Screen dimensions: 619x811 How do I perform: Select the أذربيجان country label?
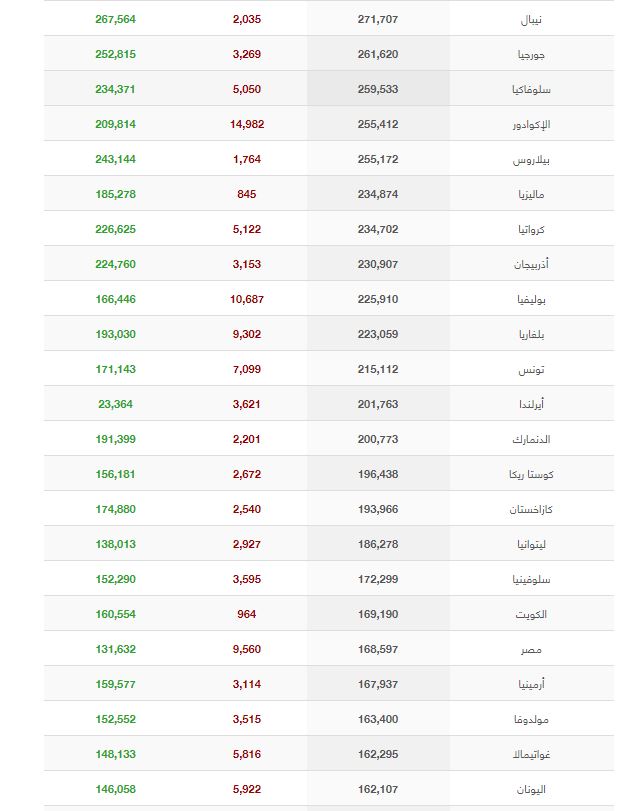(x=531, y=264)
